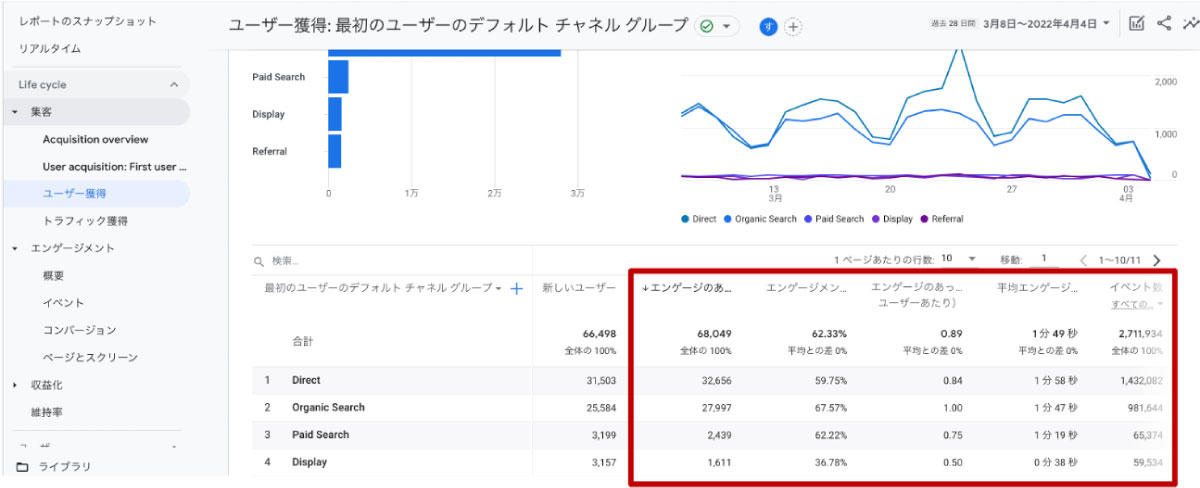This screenshot has height=488, width=1200.
Task: Sort by イベント数 column header
Action: pyautogui.click(x=1136, y=288)
